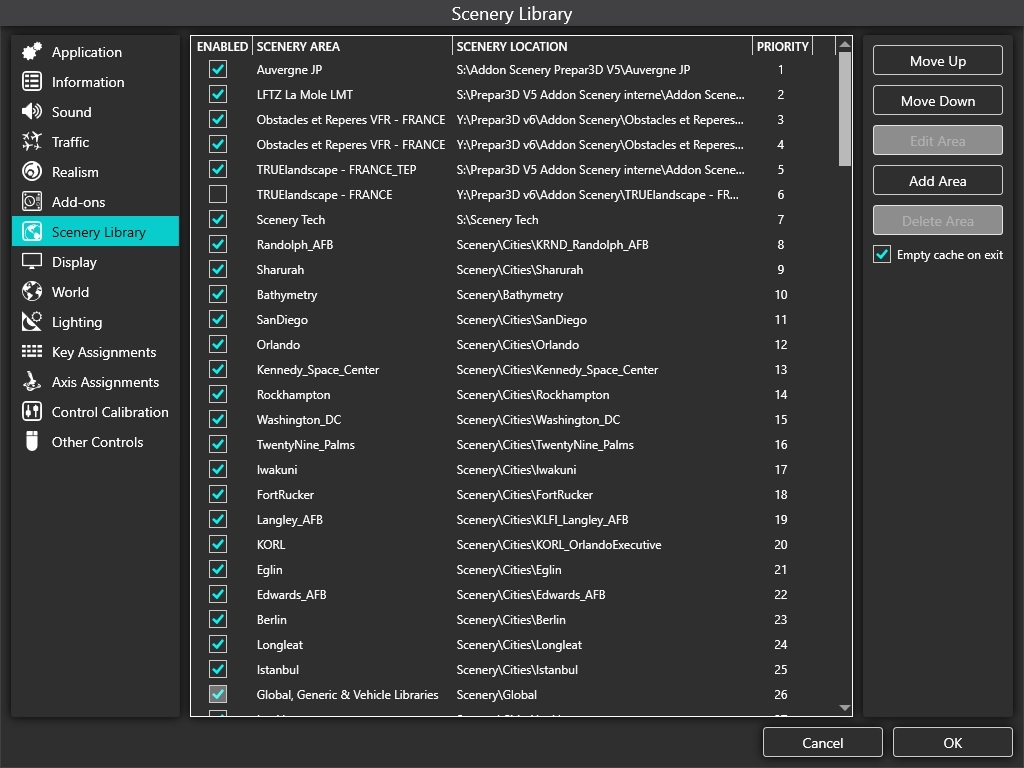Click the Move Up button
Image resolution: width=1024 pixels, height=768 pixels.
pyautogui.click(x=938, y=61)
